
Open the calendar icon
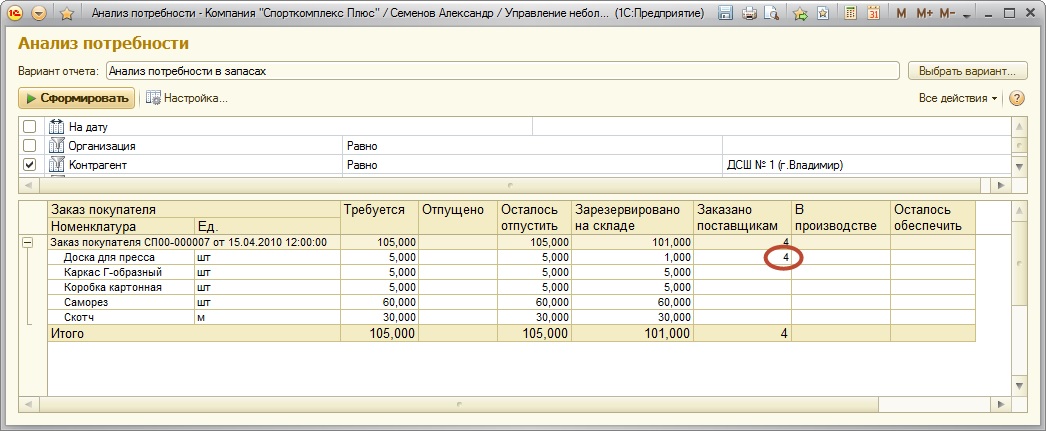872,14
